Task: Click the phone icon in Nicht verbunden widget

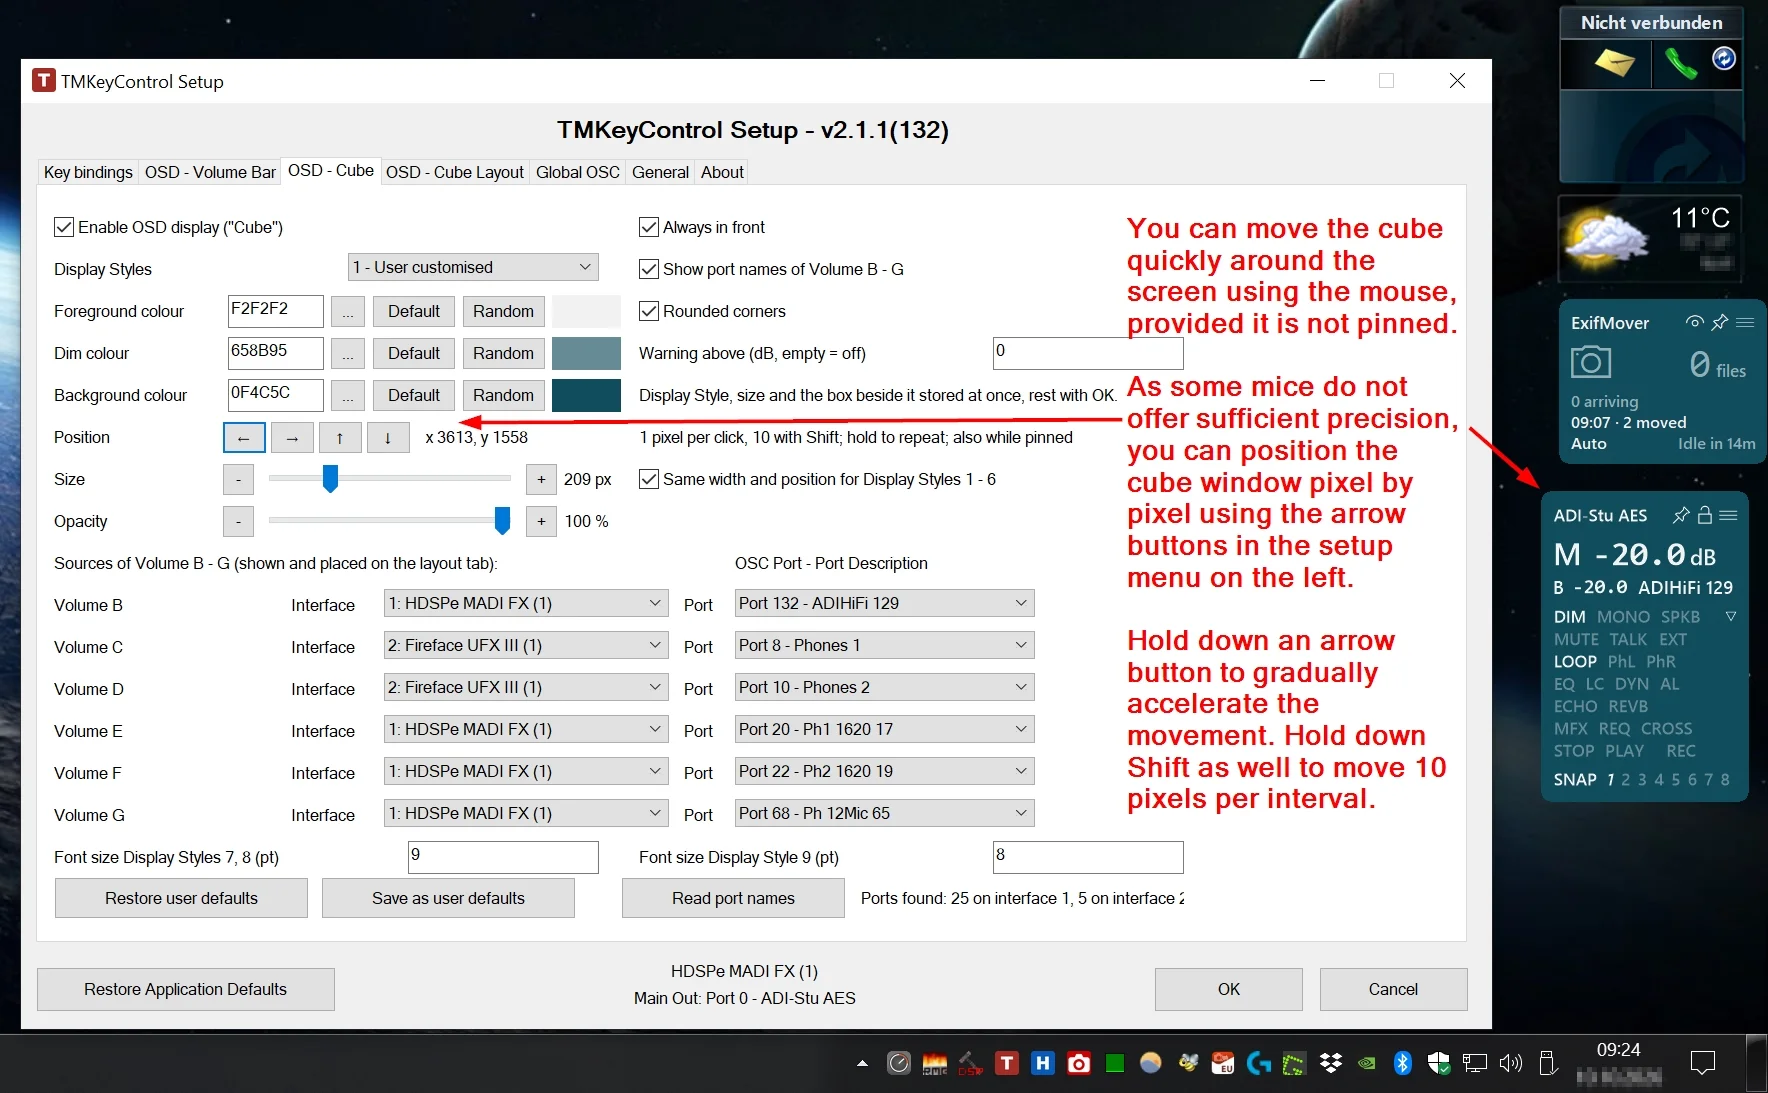Action: pos(1680,64)
